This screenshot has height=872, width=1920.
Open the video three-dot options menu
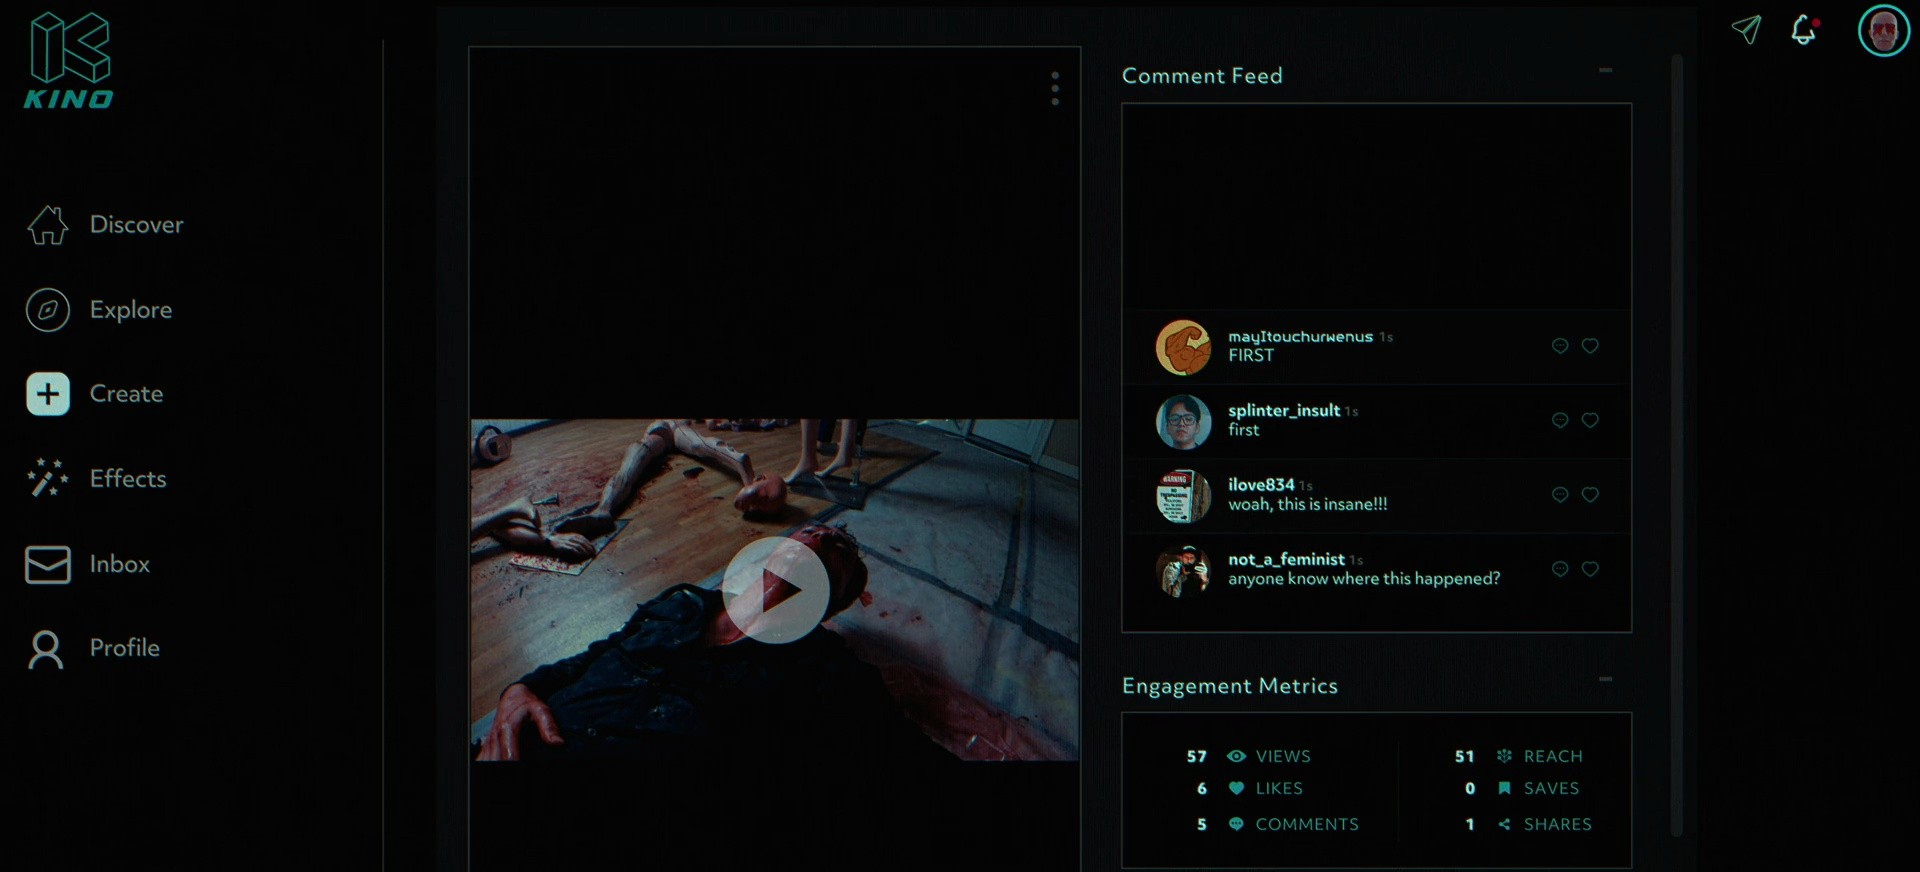click(1055, 88)
